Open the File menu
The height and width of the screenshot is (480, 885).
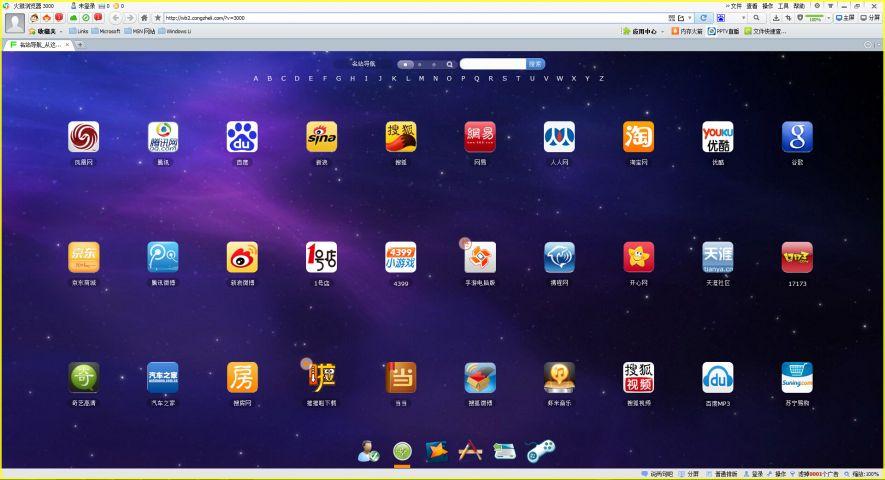click(735, 6)
